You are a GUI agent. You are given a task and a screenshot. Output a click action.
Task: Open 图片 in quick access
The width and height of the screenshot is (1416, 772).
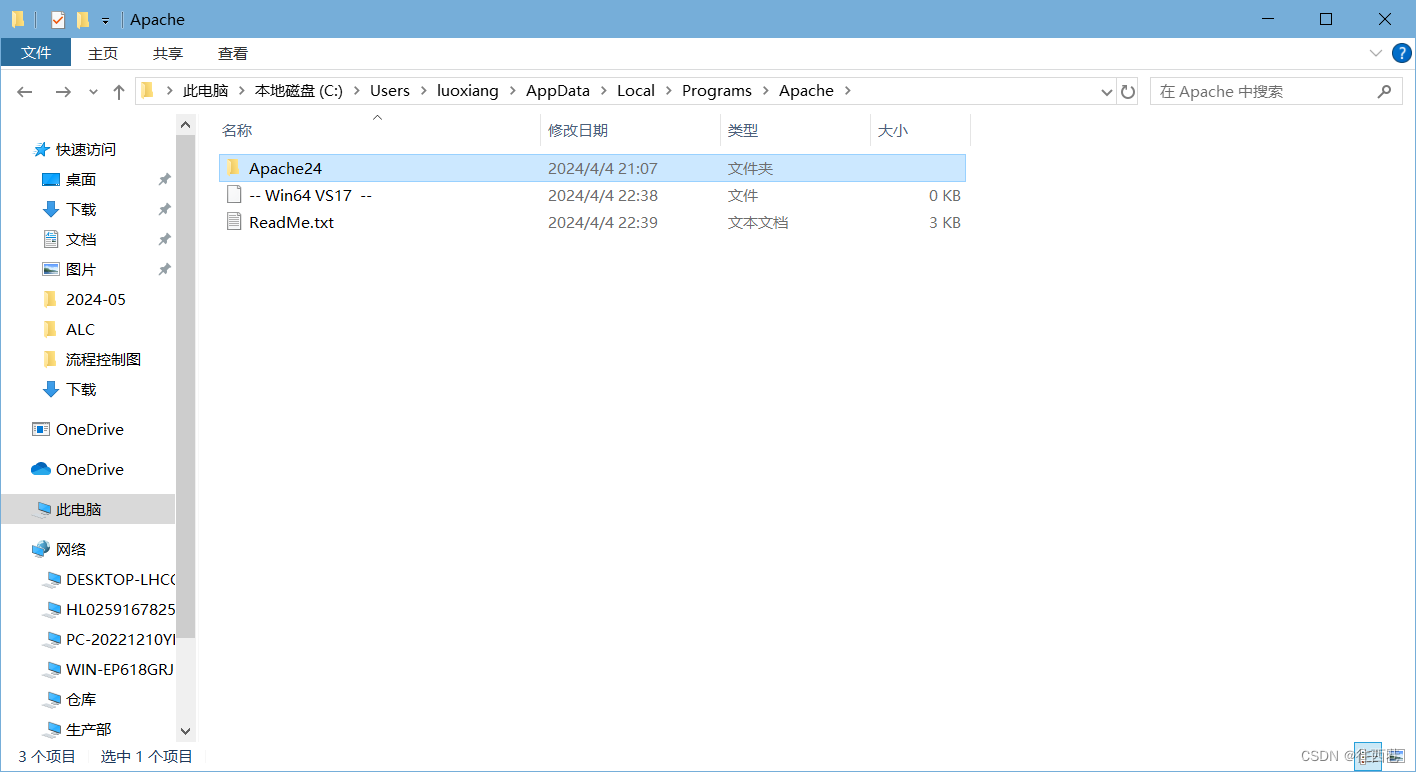pyautogui.click(x=81, y=269)
